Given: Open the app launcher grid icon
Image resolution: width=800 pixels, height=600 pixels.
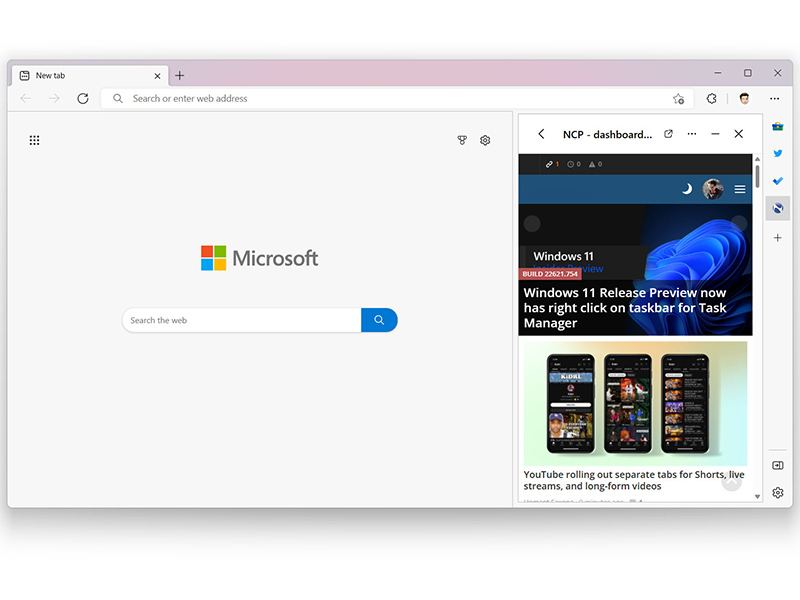Looking at the screenshot, I should [34, 140].
